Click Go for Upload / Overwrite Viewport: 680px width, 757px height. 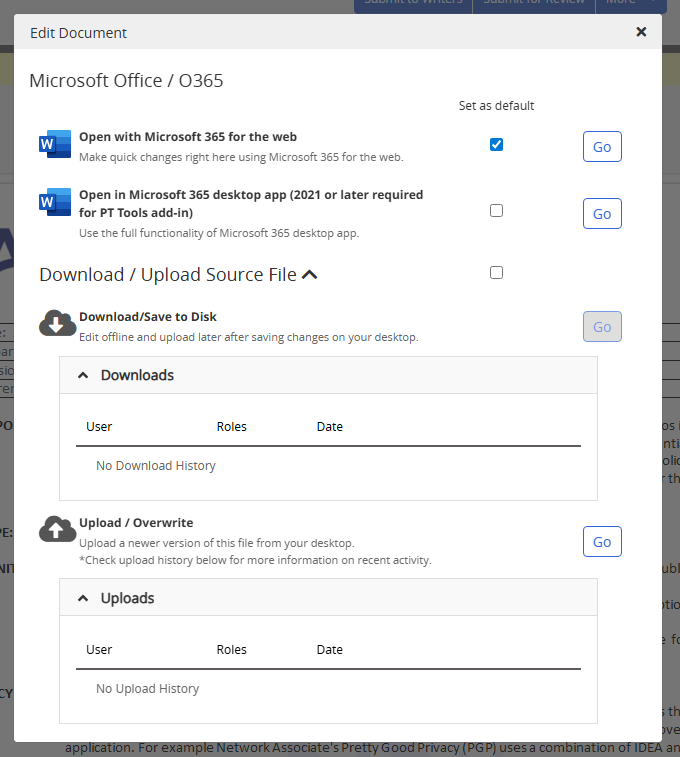click(x=602, y=541)
